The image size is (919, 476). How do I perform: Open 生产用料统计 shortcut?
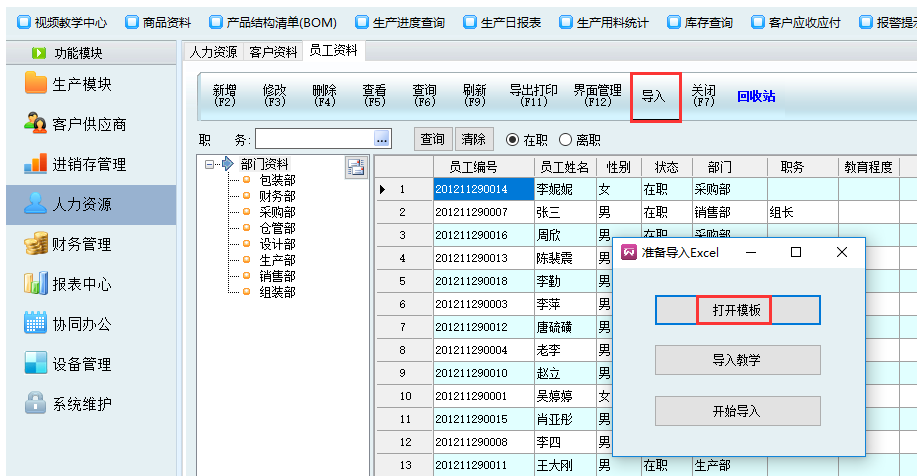click(x=604, y=23)
